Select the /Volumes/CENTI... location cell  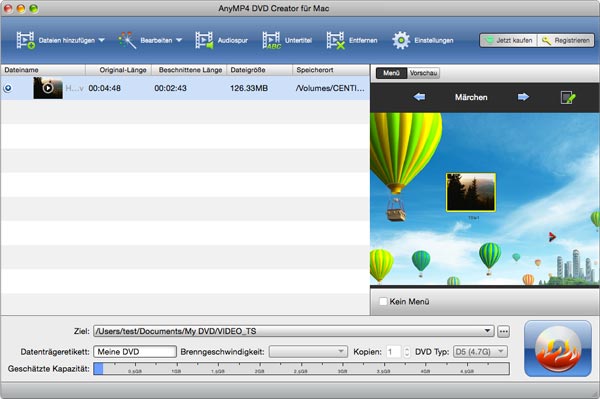point(330,88)
